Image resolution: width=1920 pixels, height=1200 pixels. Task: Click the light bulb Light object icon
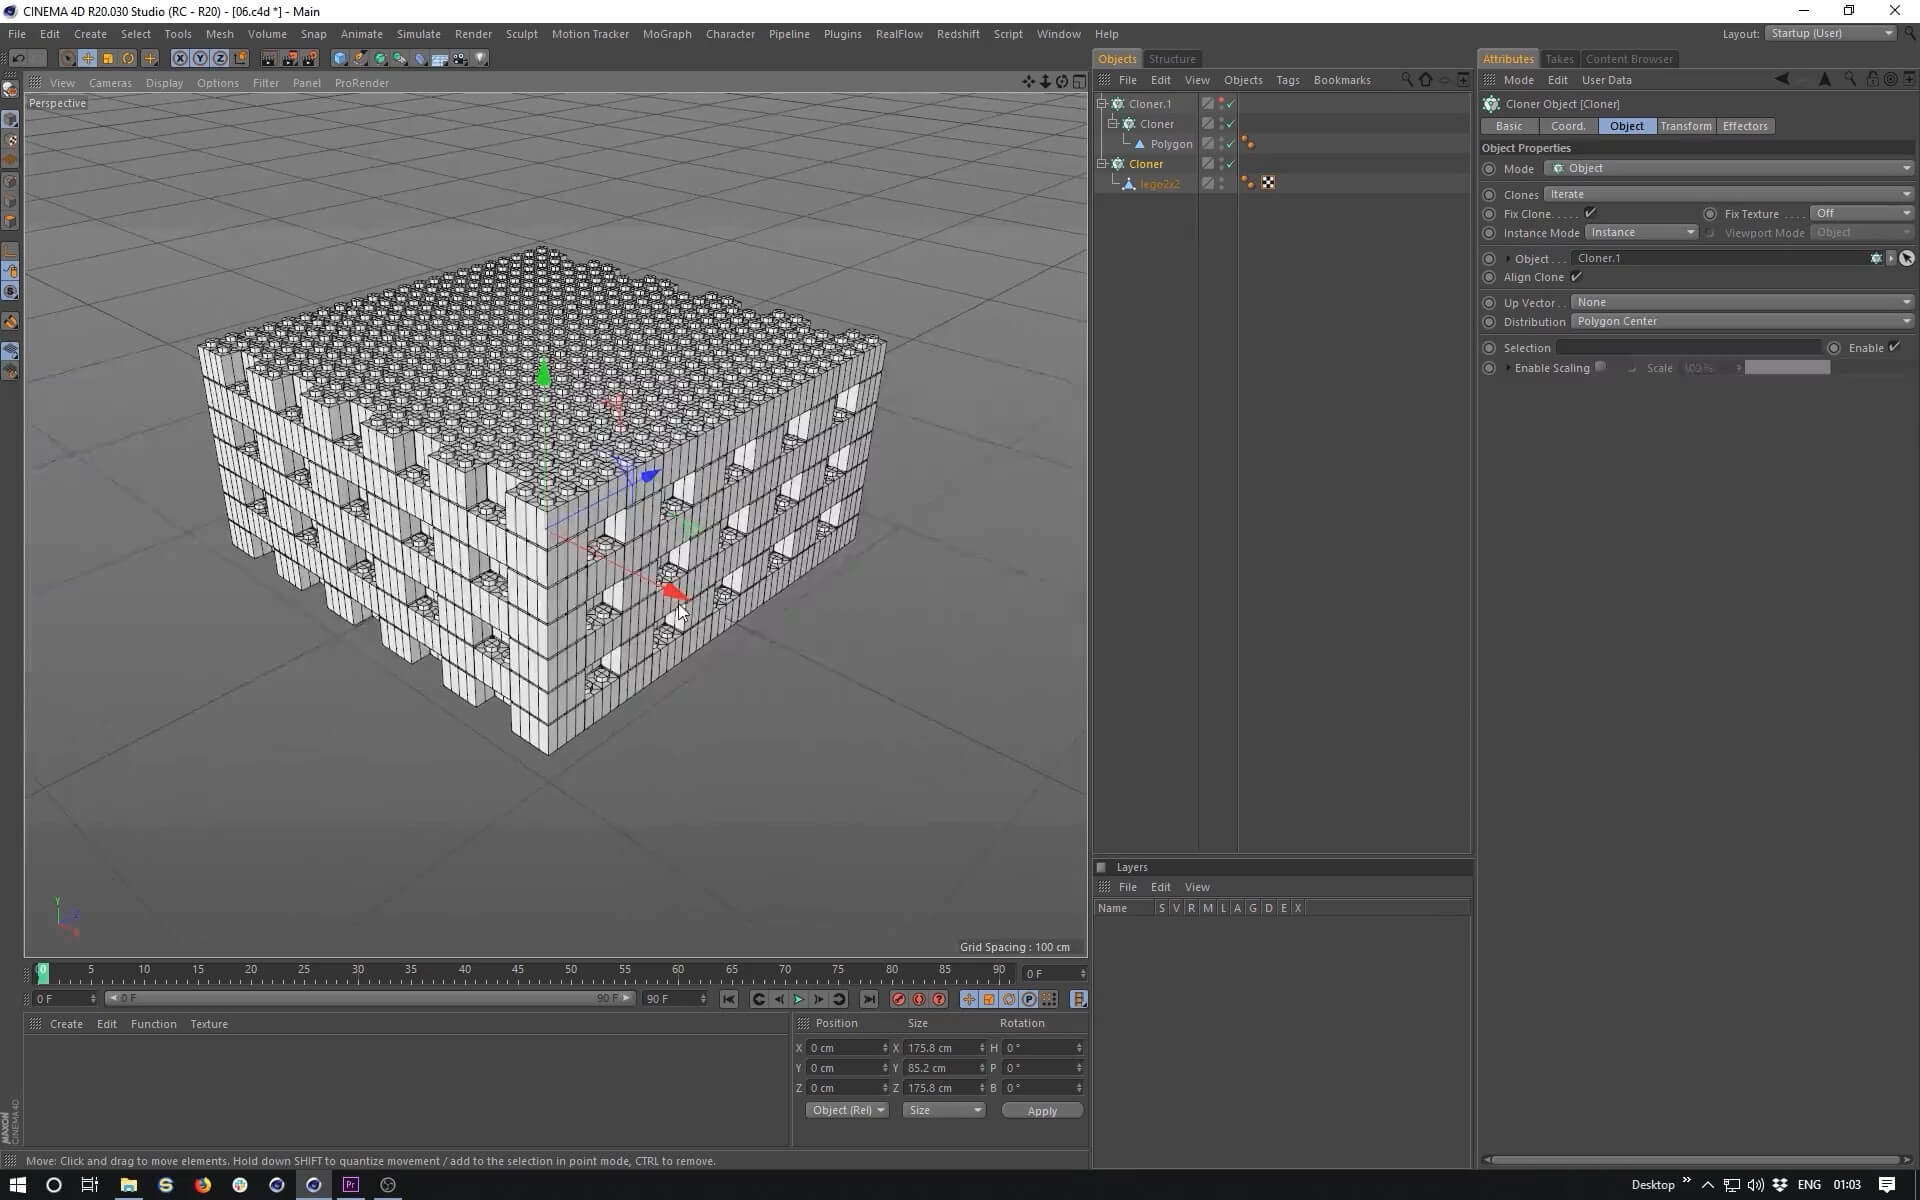(481, 59)
